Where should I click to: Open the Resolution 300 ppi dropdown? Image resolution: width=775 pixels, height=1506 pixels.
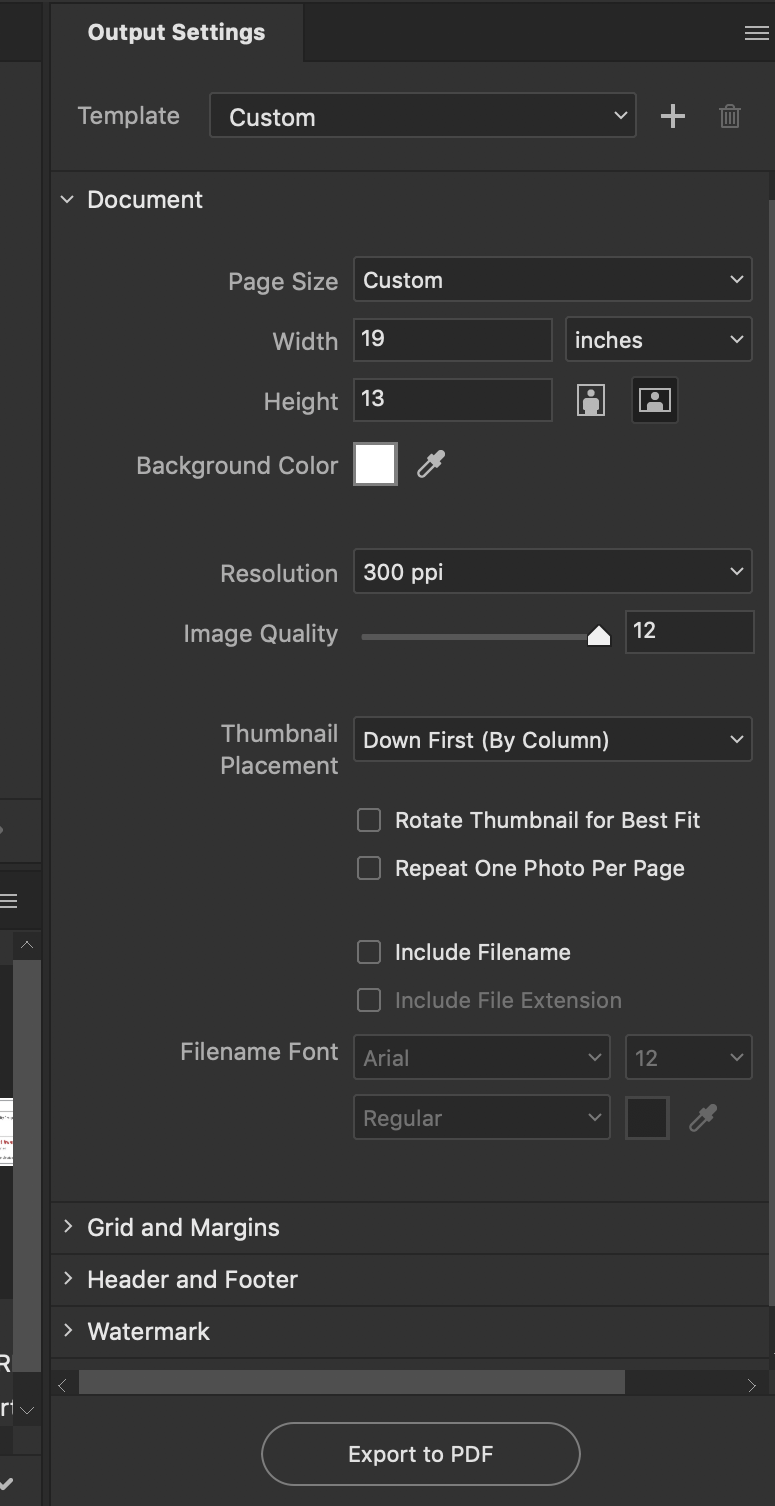tap(553, 573)
